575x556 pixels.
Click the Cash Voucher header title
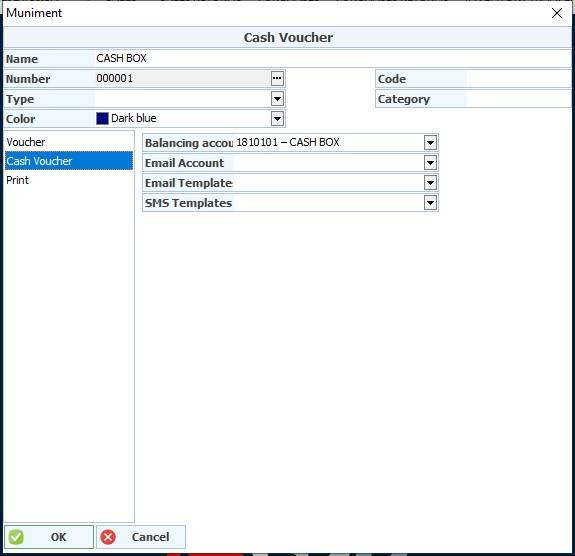288,37
